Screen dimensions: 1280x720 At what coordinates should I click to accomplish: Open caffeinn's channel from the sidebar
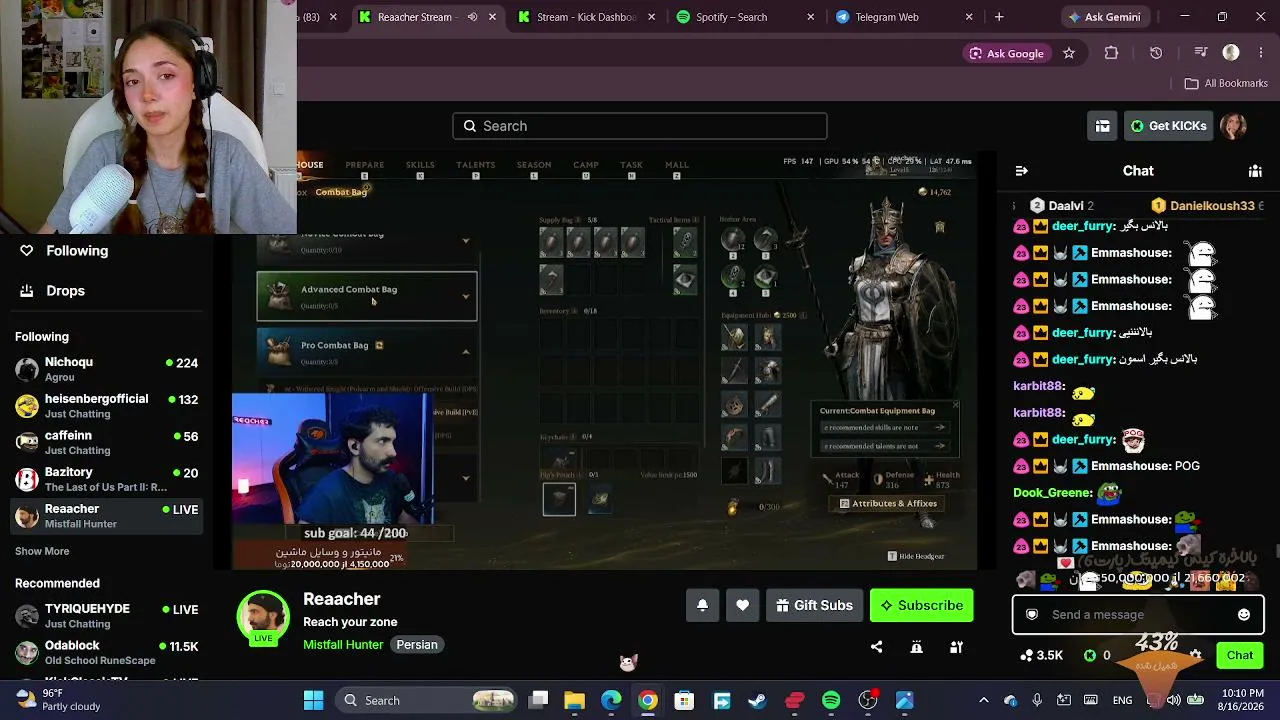(x=106, y=443)
